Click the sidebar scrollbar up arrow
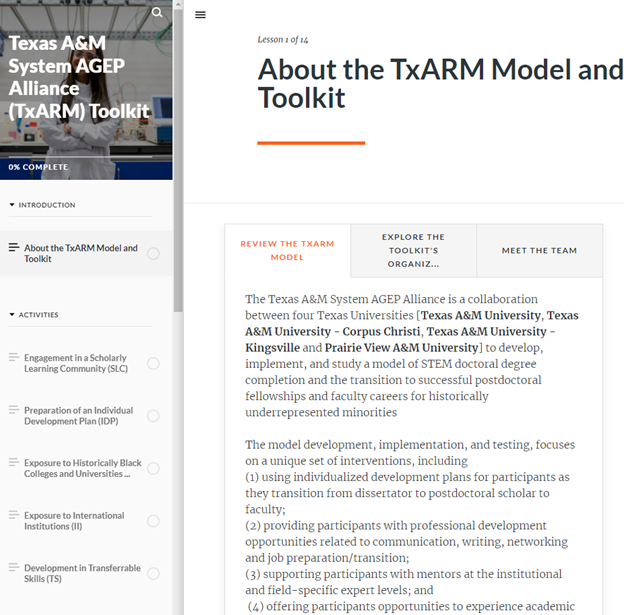This screenshot has height=615, width=624. (178, 4)
